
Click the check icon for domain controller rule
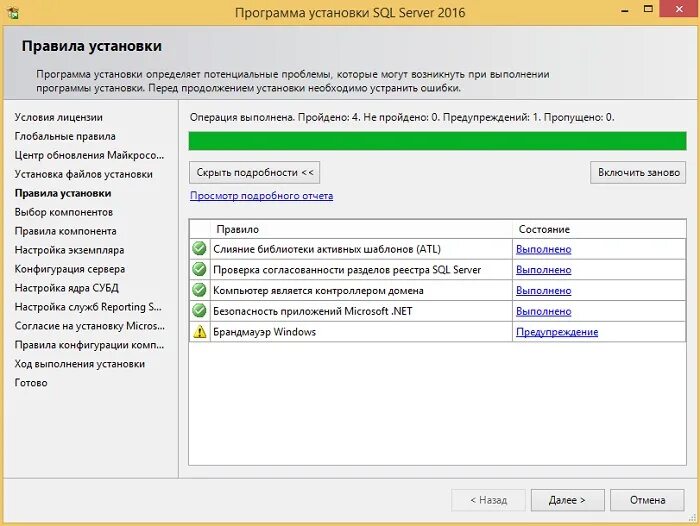pyautogui.click(x=199, y=290)
